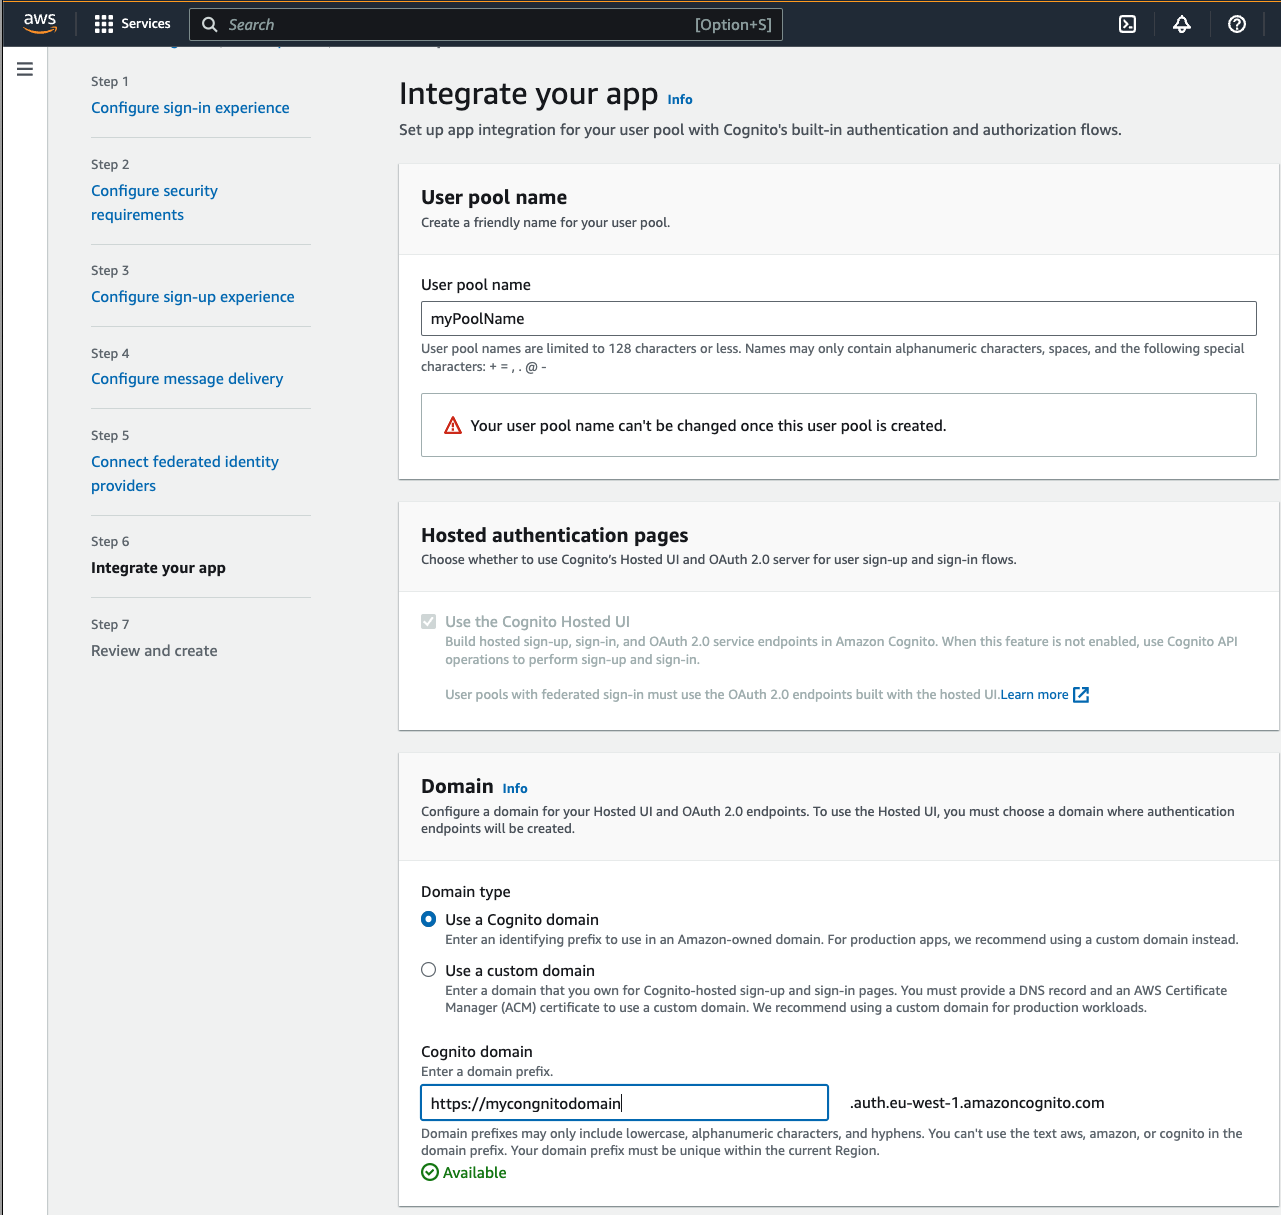Open the CloudShell terminal icon
Image resolution: width=1281 pixels, height=1215 pixels.
[1127, 24]
